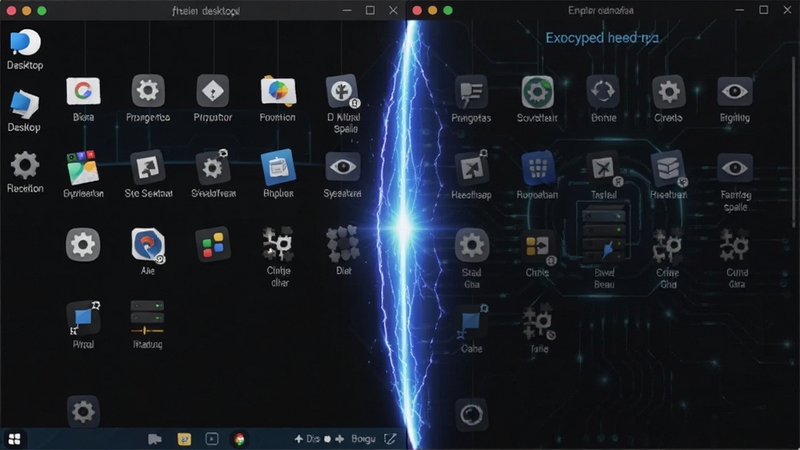This screenshot has width=800, height=450.
Task: Open the Taile gears icon
Action: pyautogui.click(x=539, y=322)
